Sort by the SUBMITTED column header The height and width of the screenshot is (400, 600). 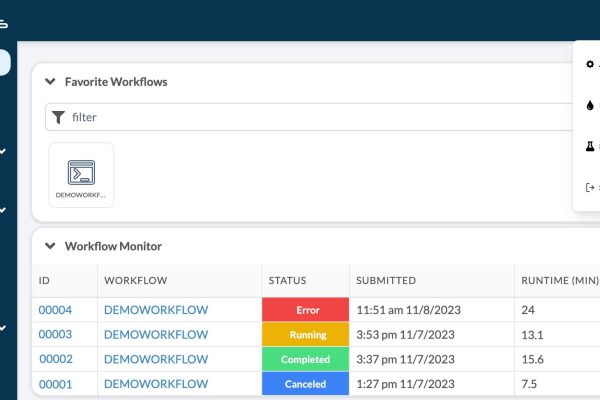pos(386,281)
